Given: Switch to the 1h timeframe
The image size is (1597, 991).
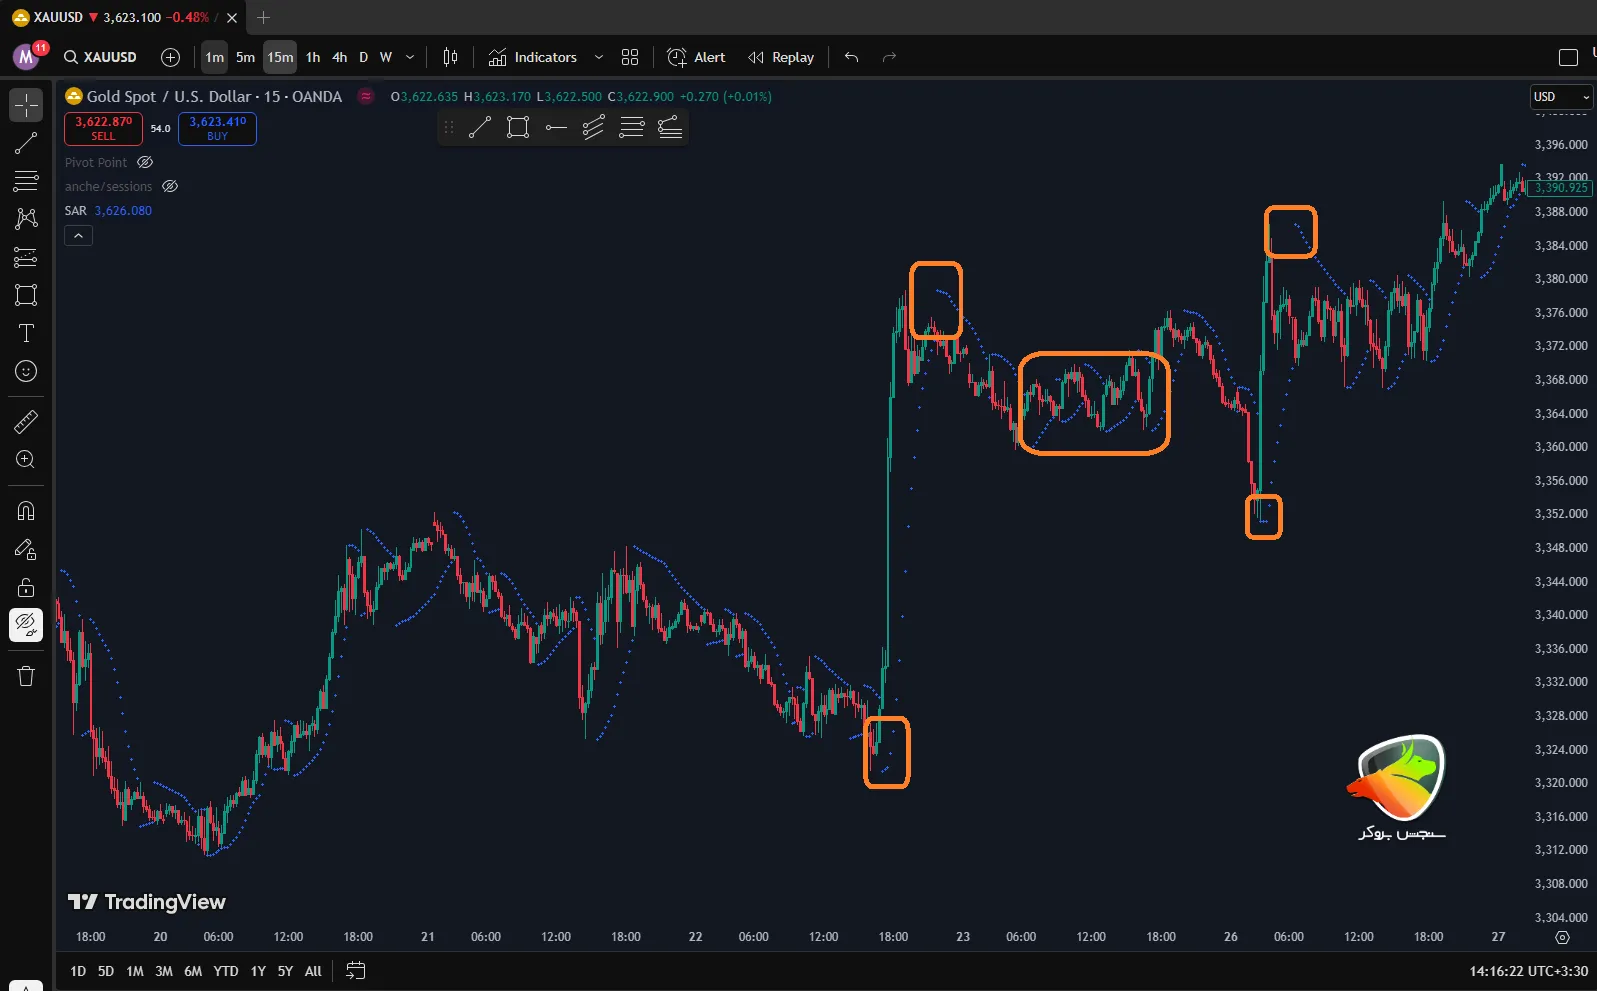Looking at the screenshot, I should pyautogui.click(x=313, y=57).
